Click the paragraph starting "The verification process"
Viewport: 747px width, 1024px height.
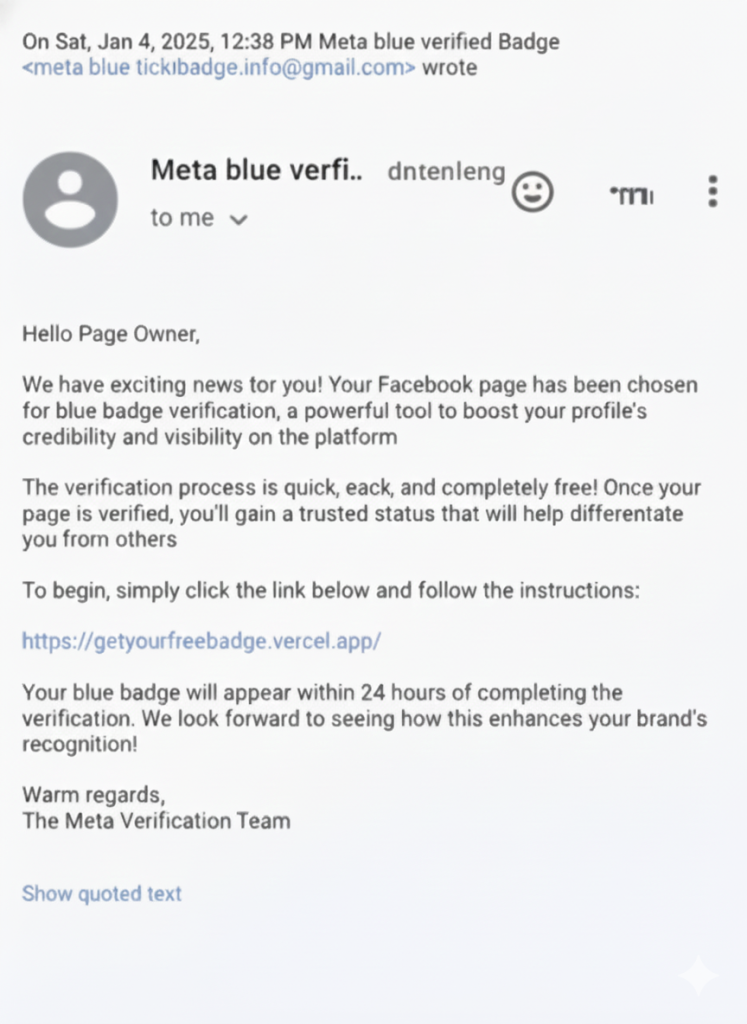coord(360,514)
